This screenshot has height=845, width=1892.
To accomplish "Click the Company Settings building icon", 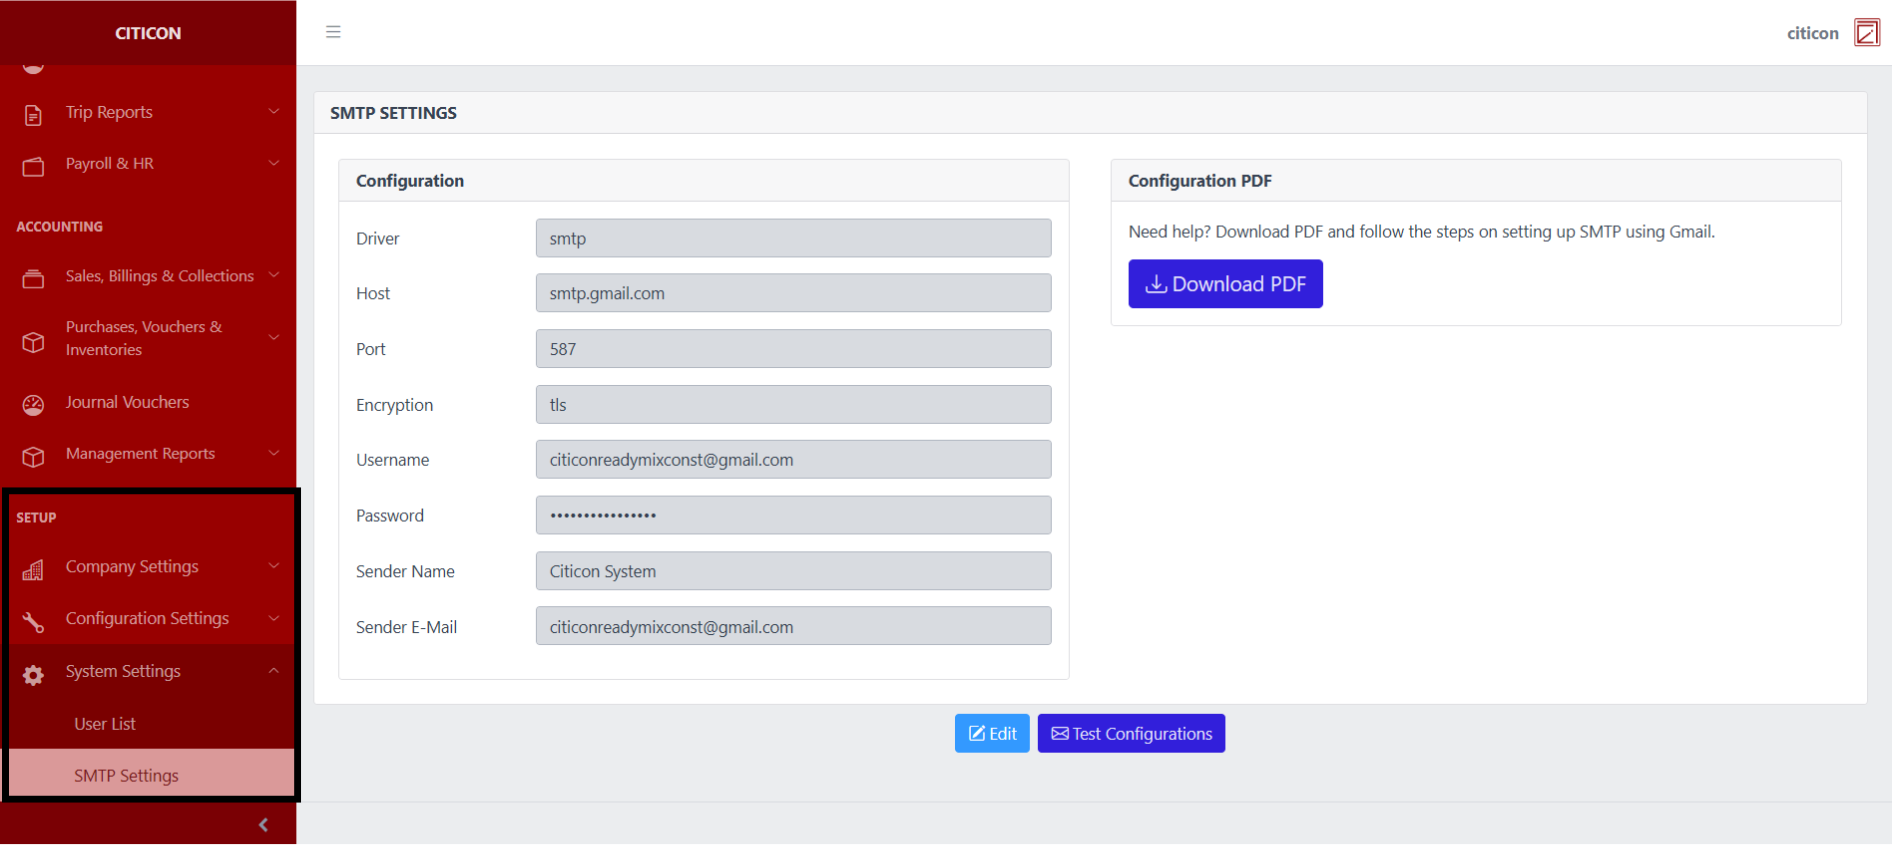I will [x=33, y=570].
